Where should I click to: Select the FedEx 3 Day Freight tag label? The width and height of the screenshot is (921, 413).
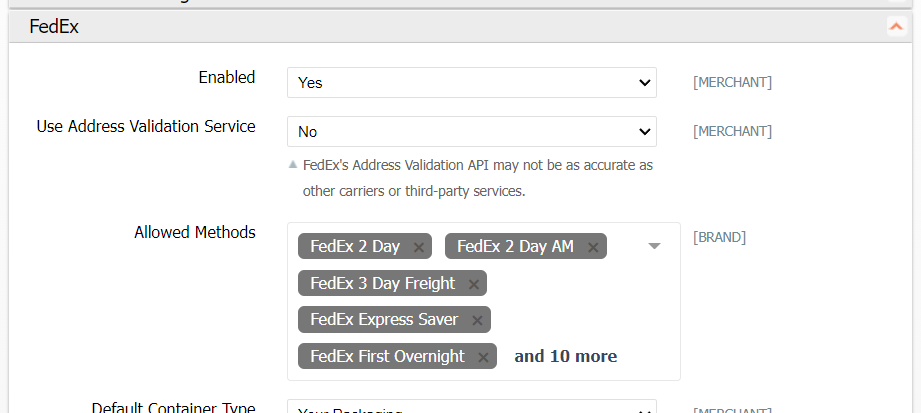click(382, 283)
